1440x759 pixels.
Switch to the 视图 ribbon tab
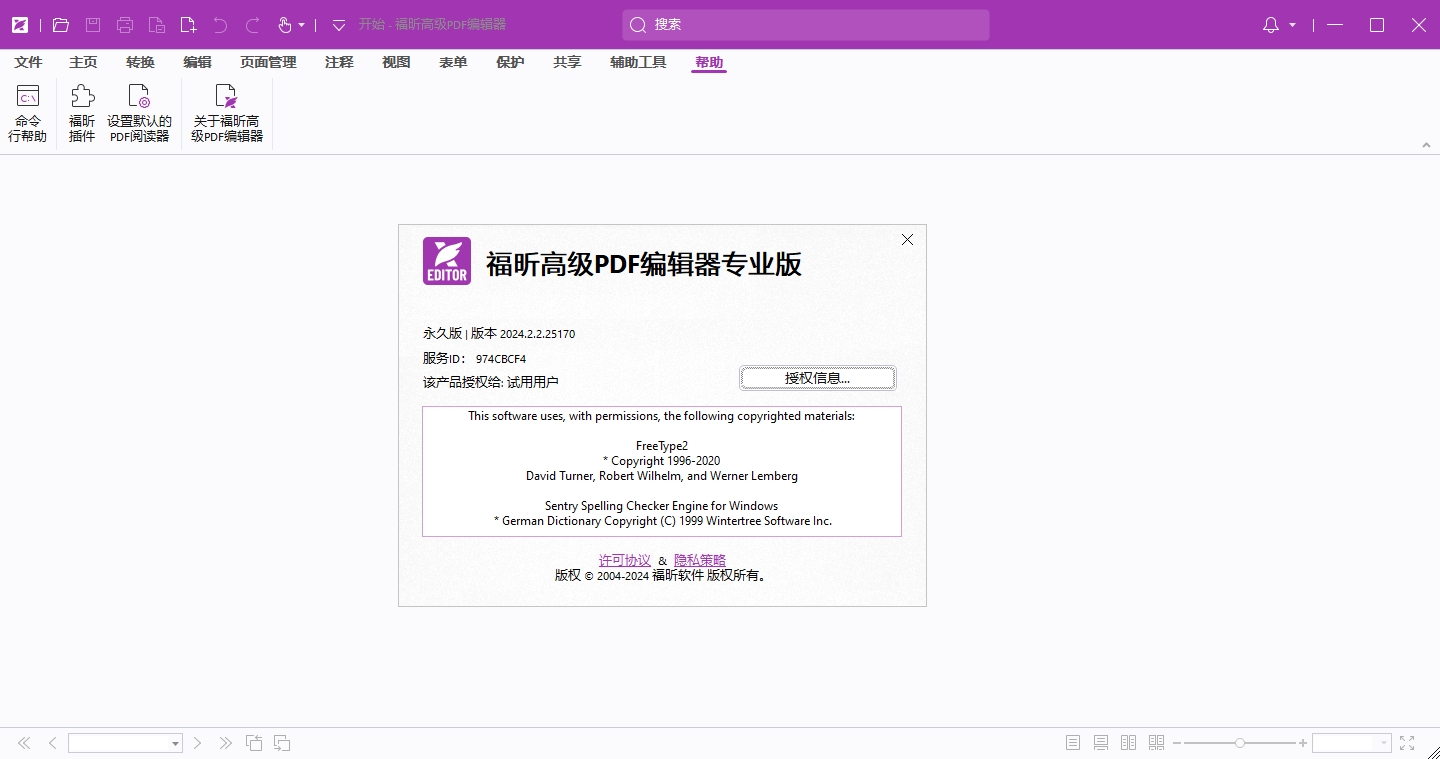[396, 62]
